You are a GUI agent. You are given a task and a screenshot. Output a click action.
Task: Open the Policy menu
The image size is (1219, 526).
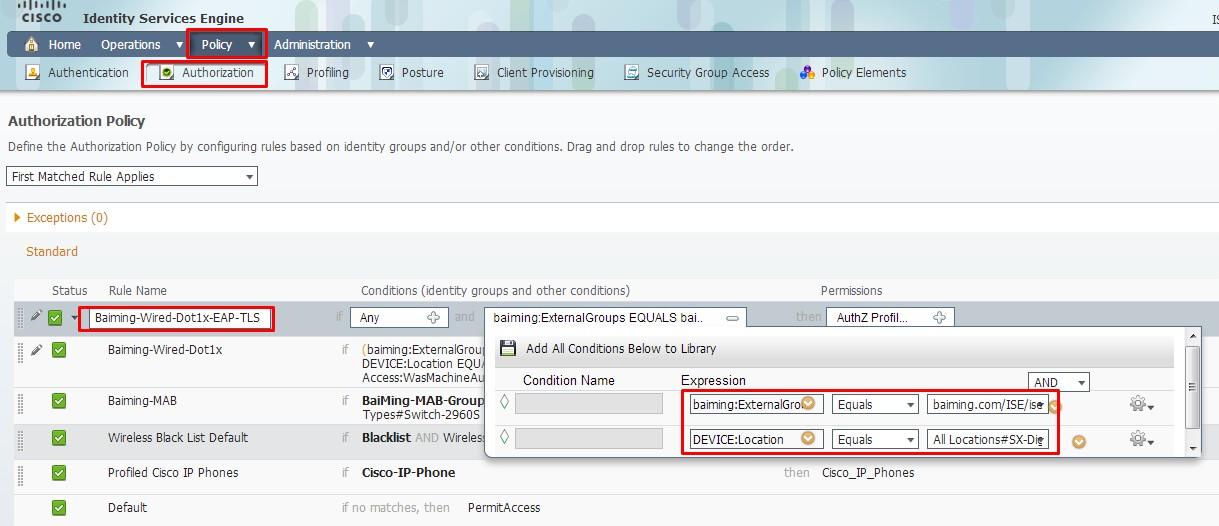click(227, 44)
